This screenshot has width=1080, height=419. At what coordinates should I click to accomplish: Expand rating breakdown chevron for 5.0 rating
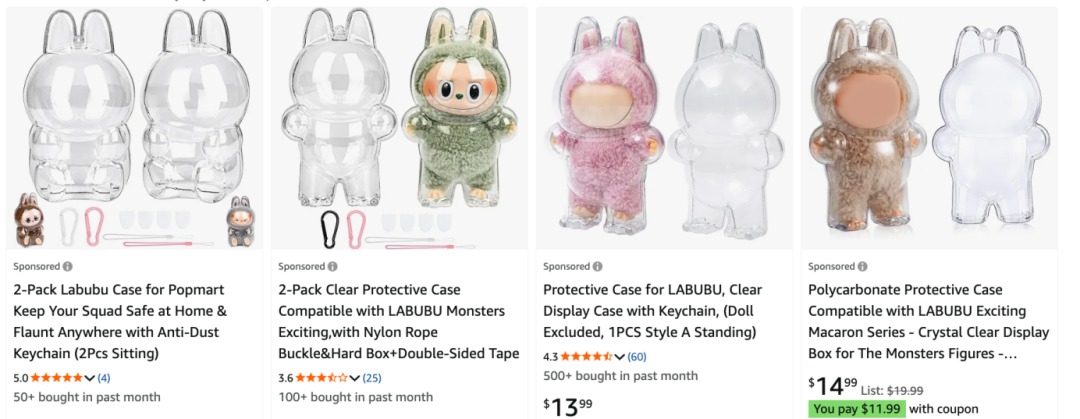[90, 378]
